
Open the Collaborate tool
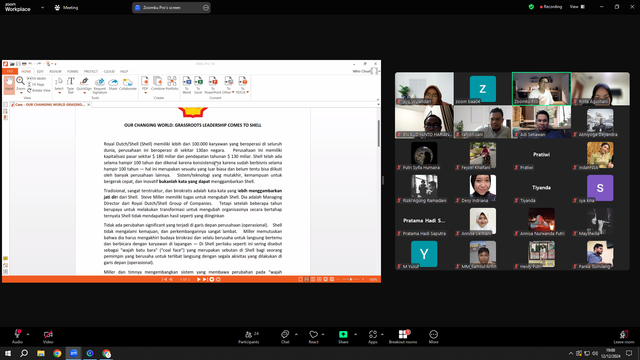(128, 84)
